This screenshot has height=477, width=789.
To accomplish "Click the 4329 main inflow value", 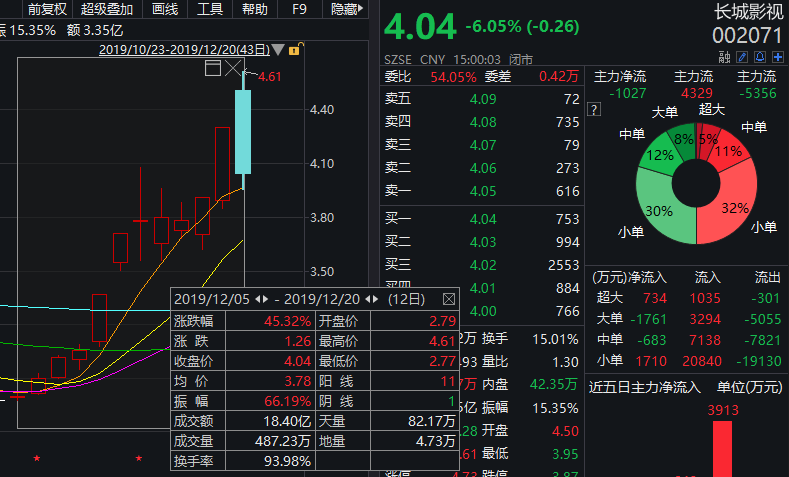I will coord(697,94).
